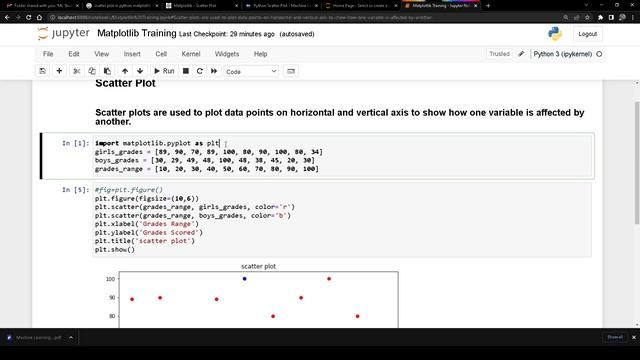
Task: Move selected cell down arrow
Action: pyautogui.click(x=140, y=71)
